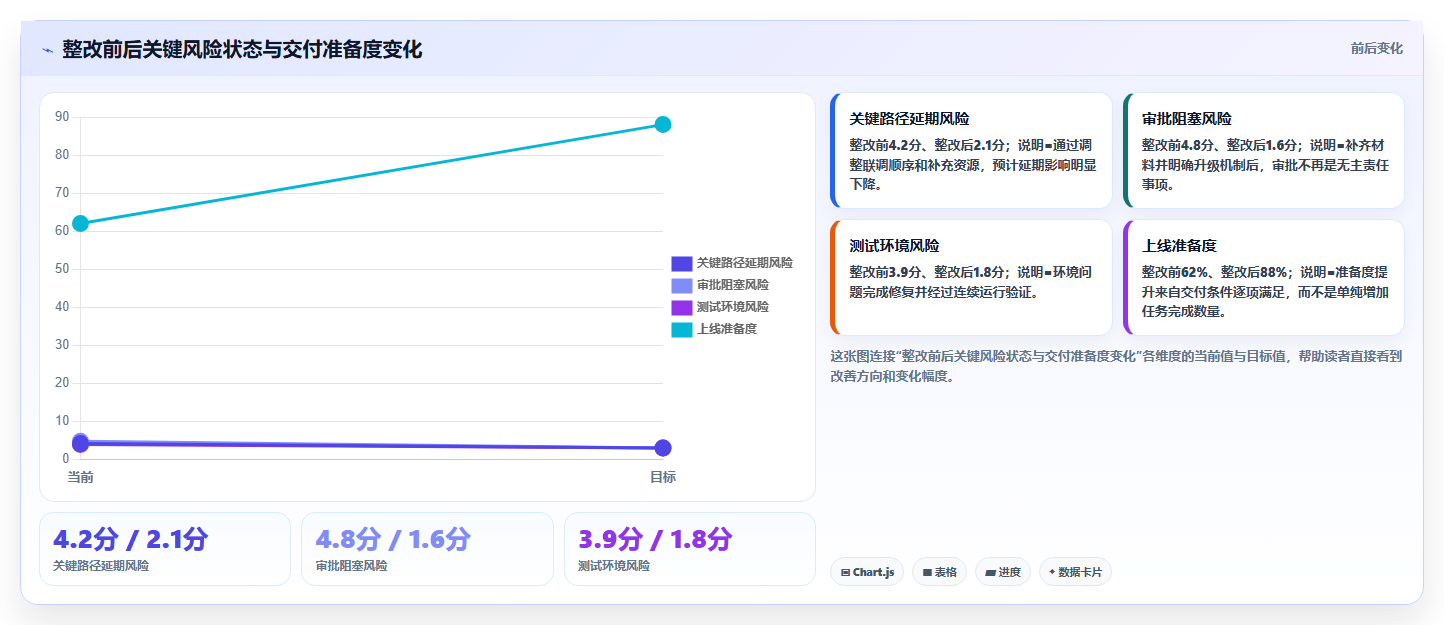Click 上线准备度 data point at 当前

point(80,223)
